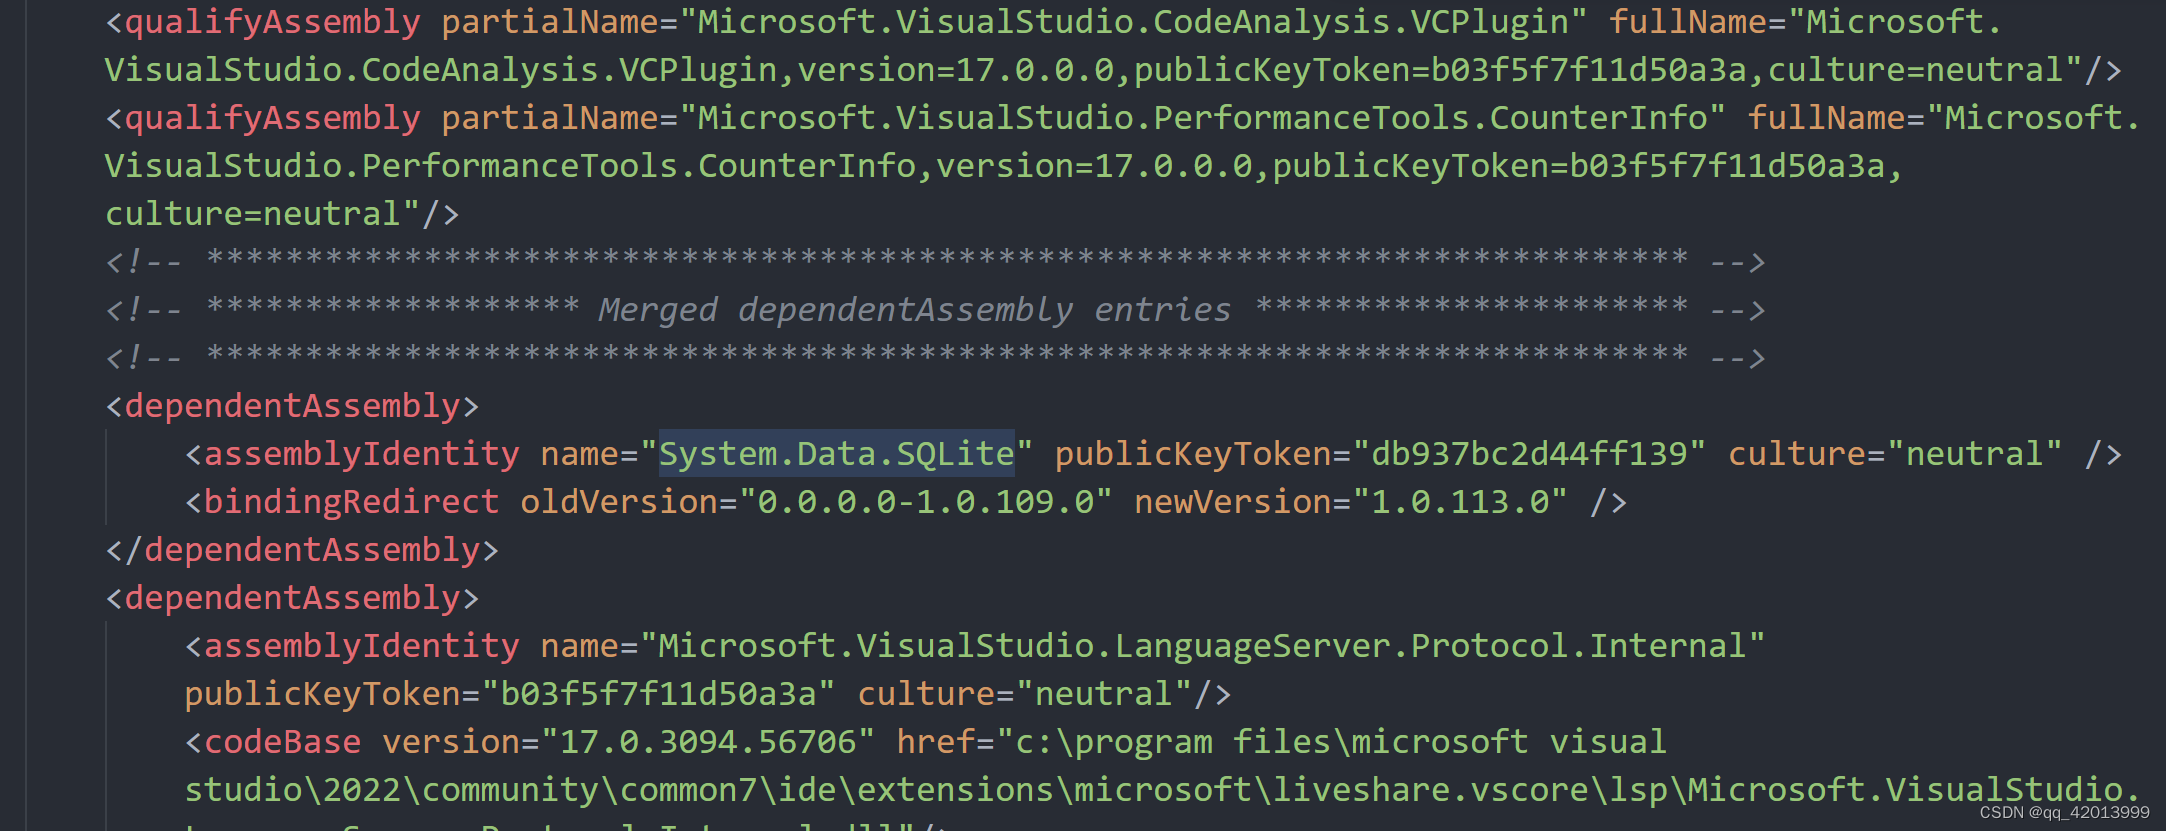Click partialName value Microsoft.VisualStudio.CodeAnalysis.VCPlugin

click(x=1133, y=22)
